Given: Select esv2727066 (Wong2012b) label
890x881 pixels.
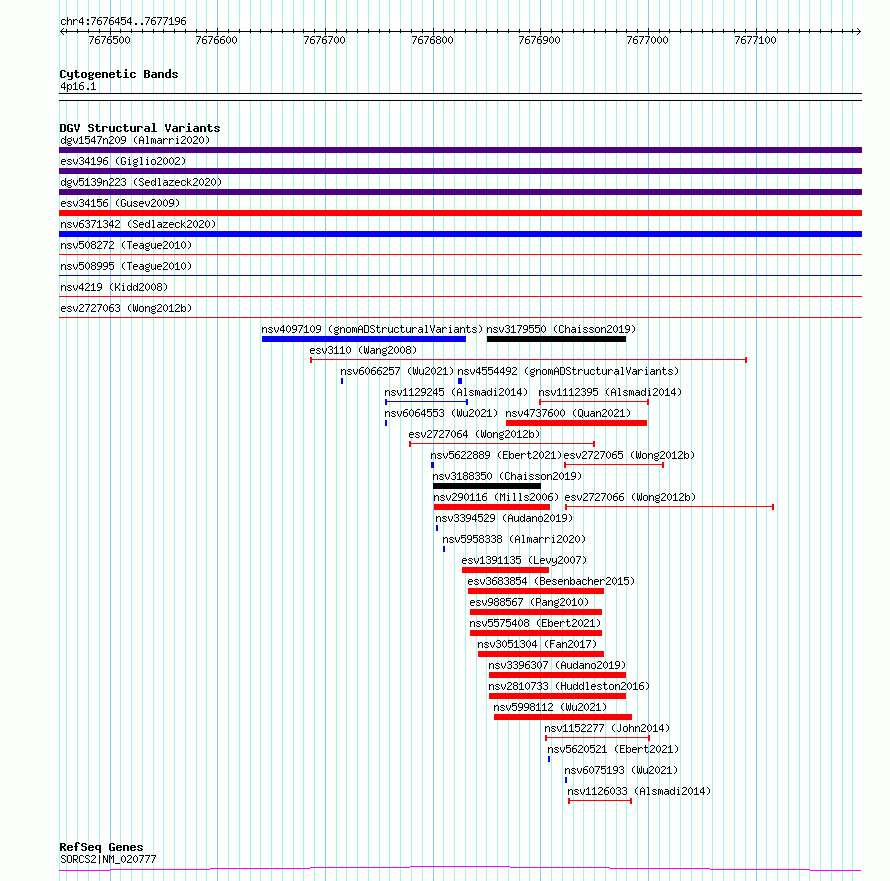Looking at the screenshot, I should (x=630, y=497).
